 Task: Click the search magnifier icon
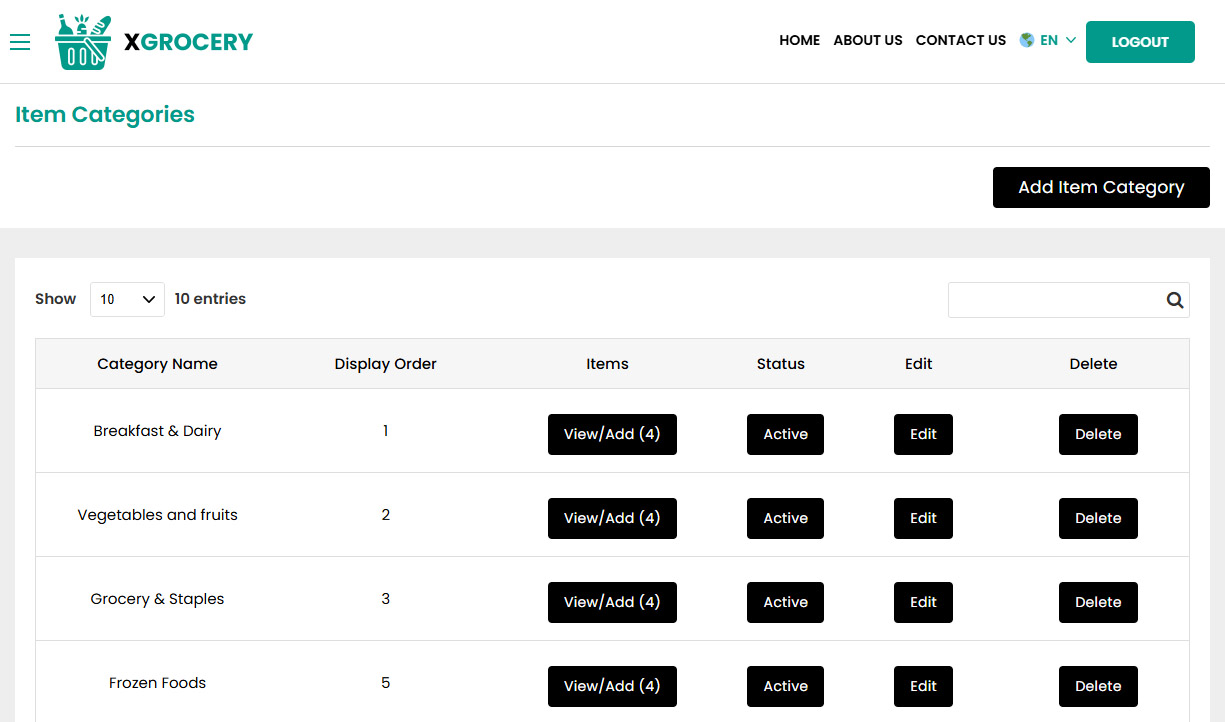pyautogui.click(x=1174, y=299)
